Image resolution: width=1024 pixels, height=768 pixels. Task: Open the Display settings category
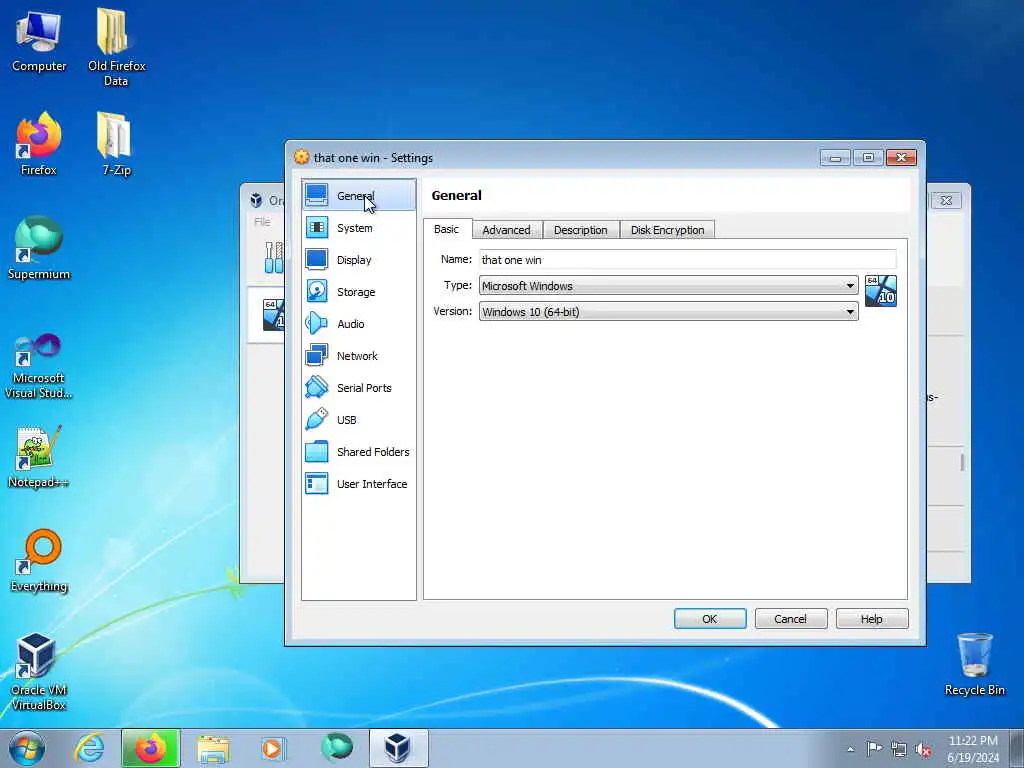359,259
